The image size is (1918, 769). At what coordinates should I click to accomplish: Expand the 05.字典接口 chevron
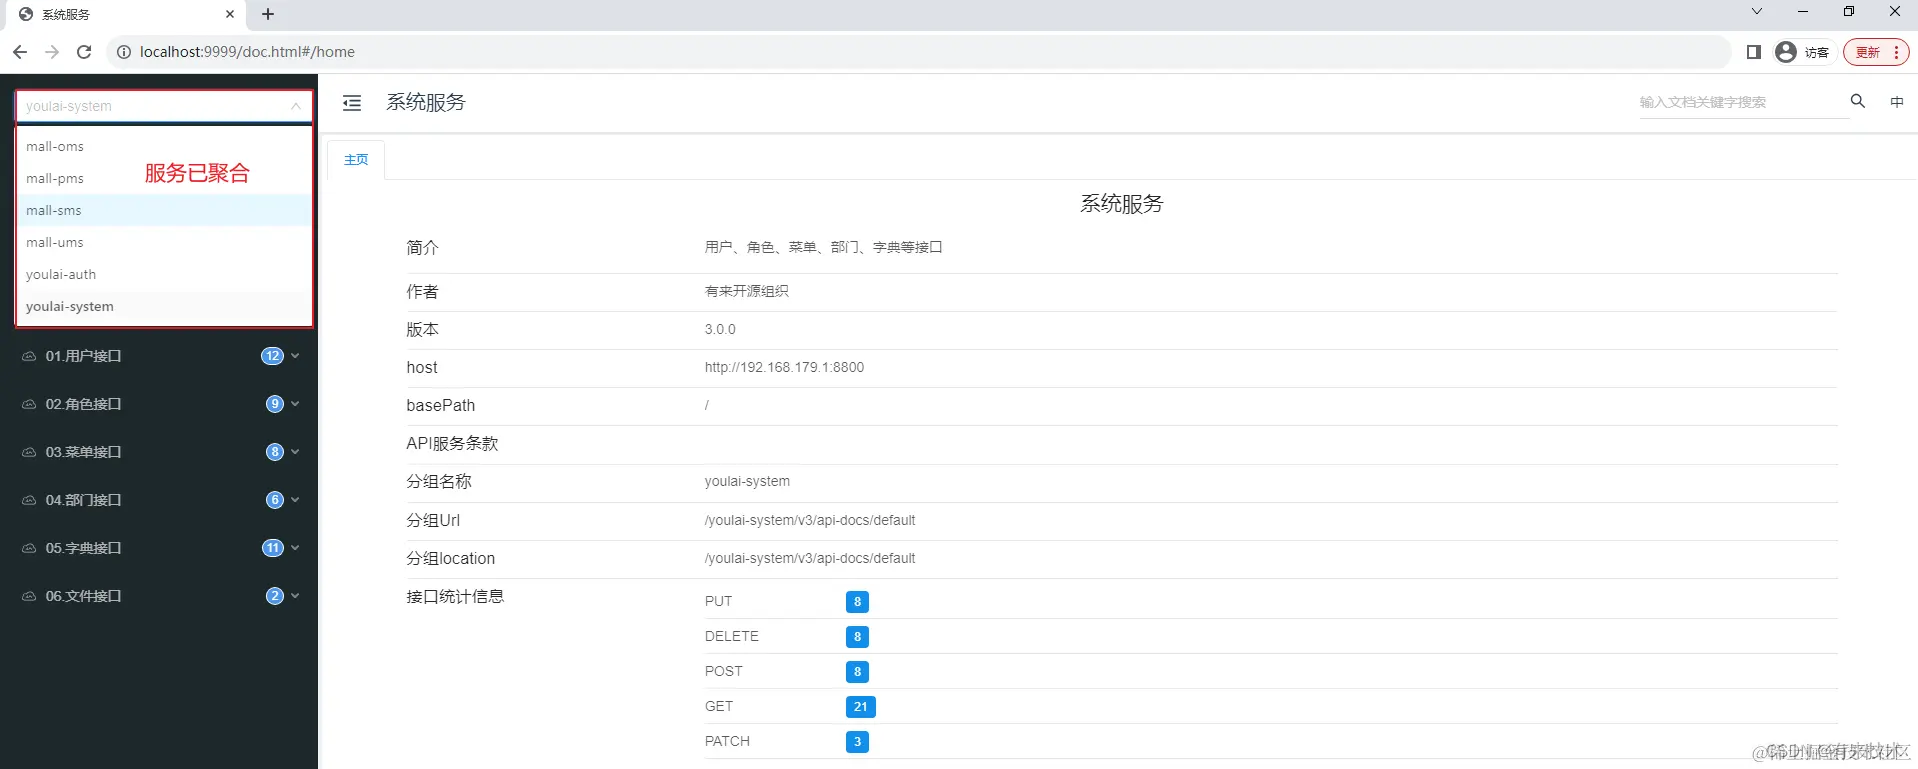pyautogui.click(x=296, y=548)
